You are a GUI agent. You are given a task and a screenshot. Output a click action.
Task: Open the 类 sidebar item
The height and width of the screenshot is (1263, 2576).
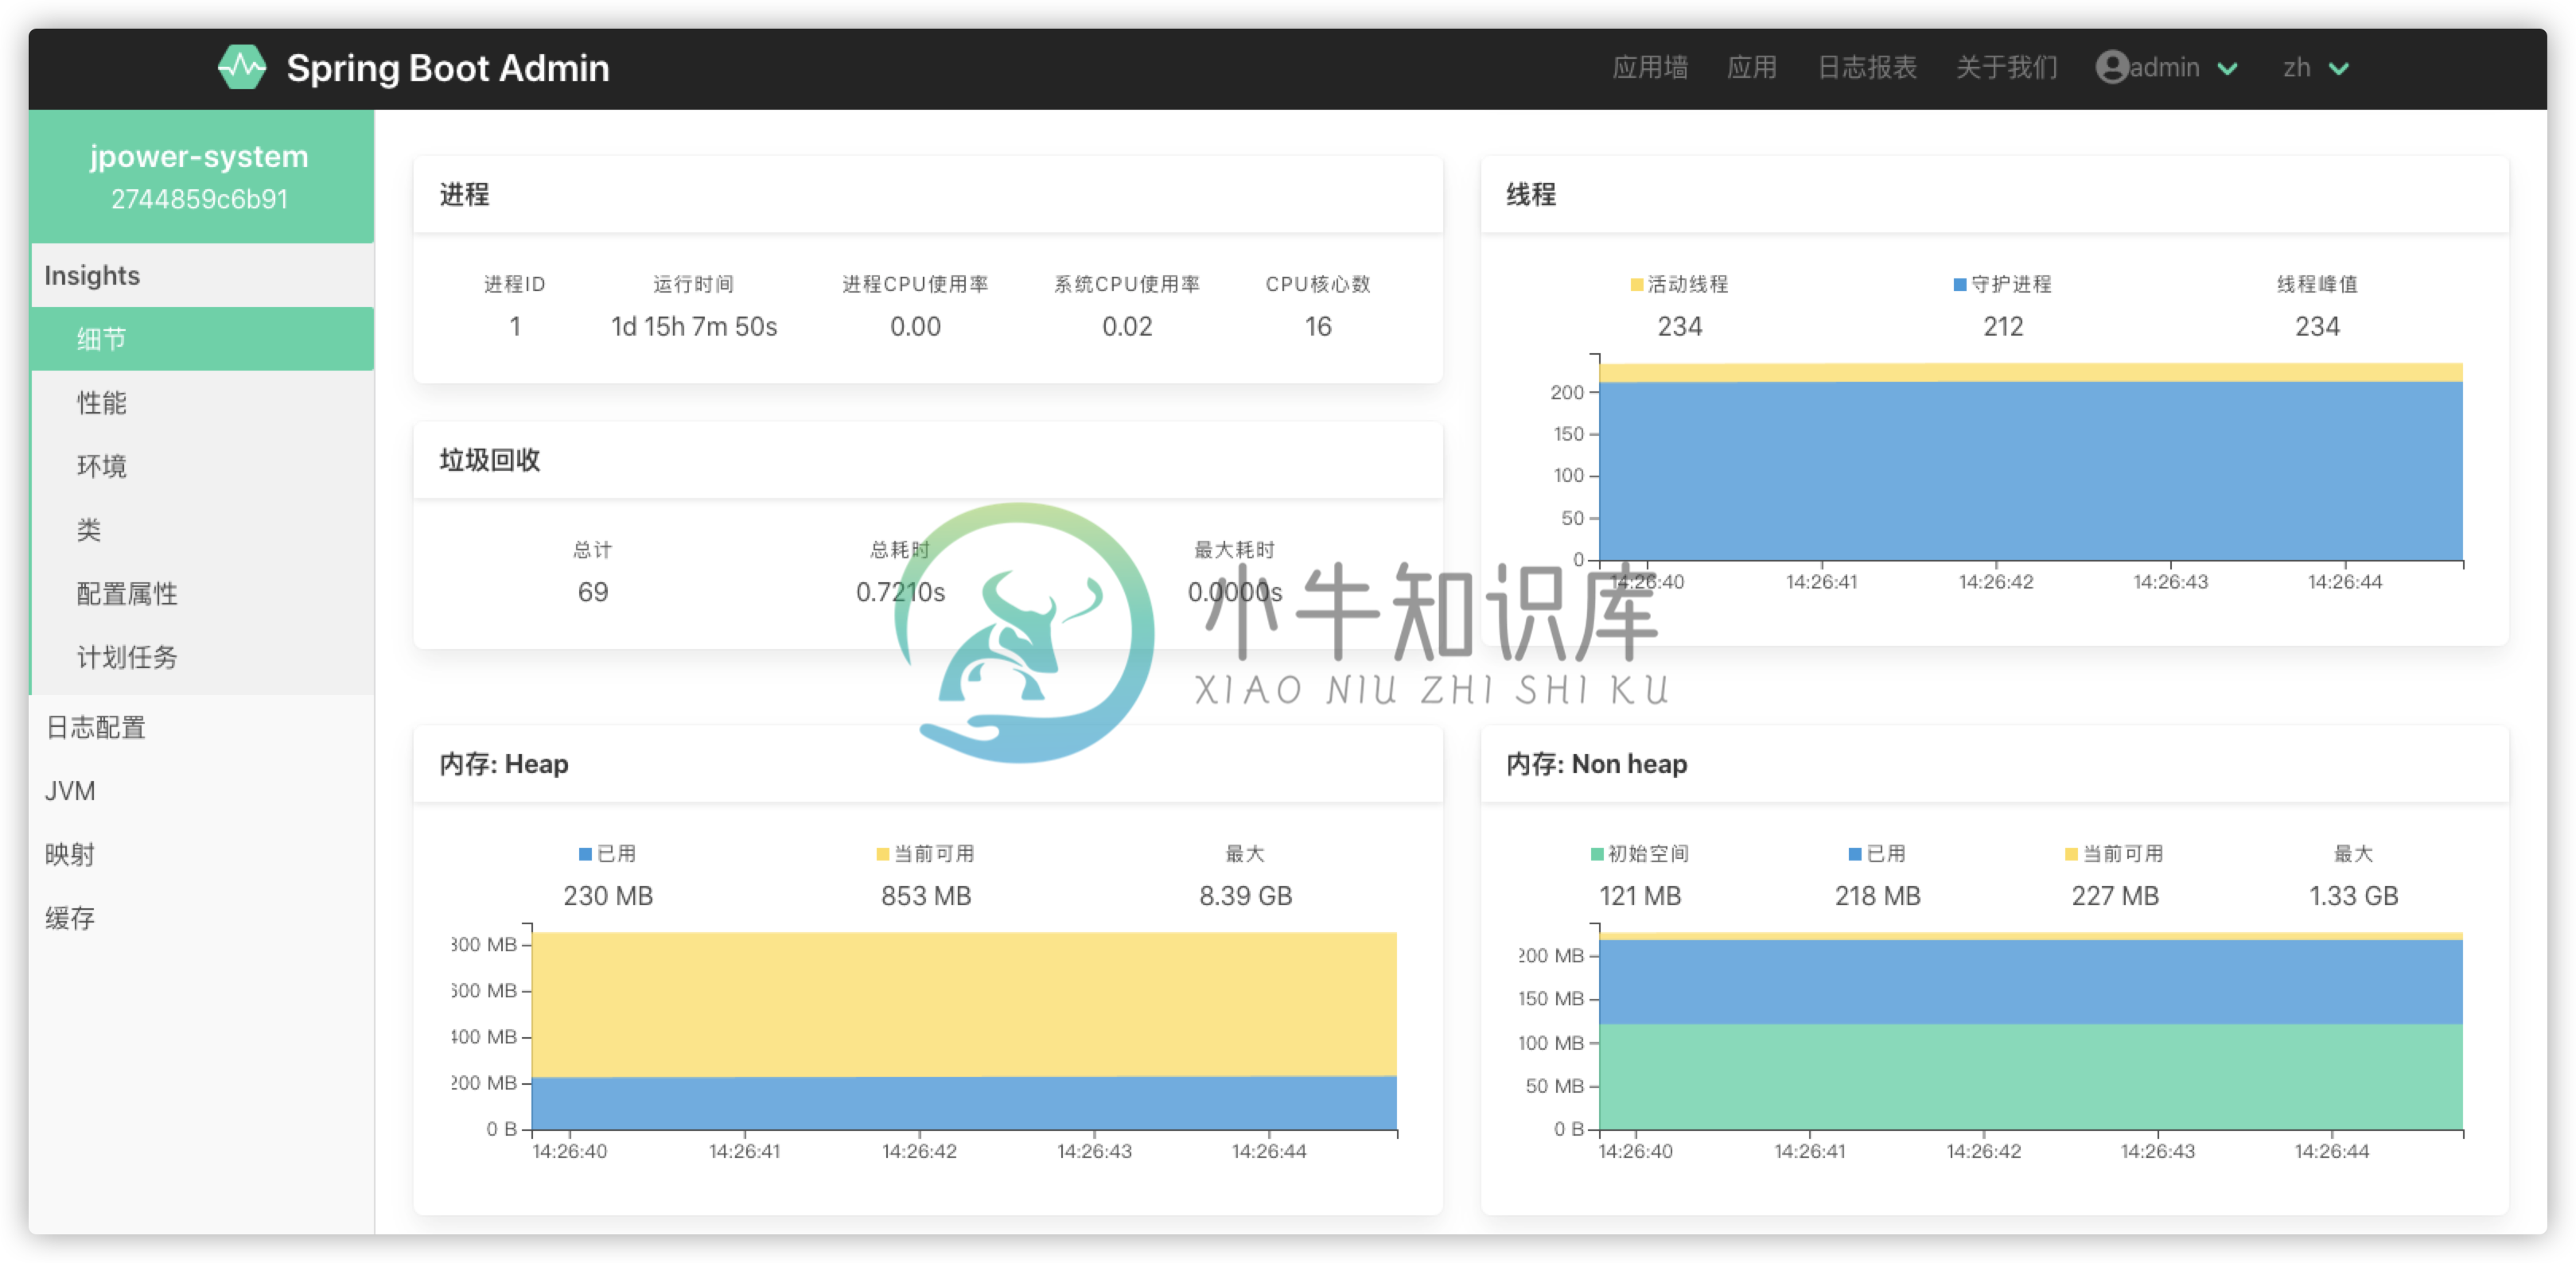[x=202, y=530]
